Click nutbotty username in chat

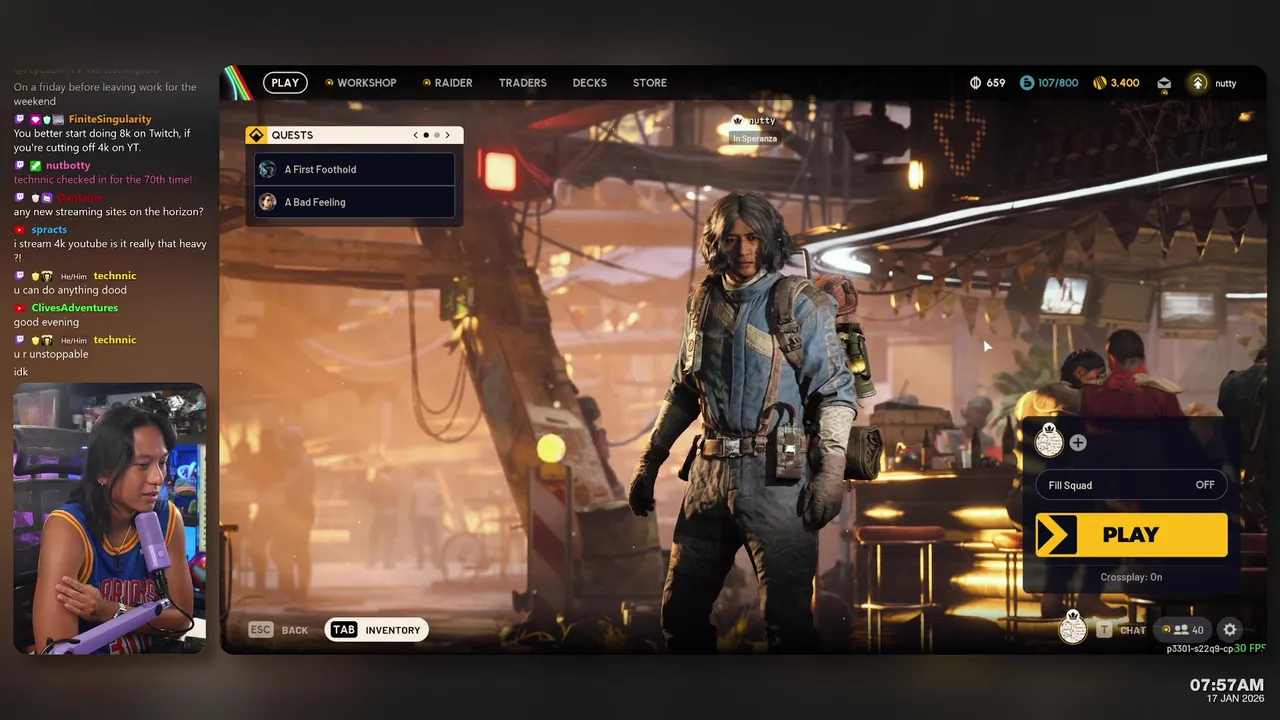pyautogui.click(x=68, y=166)
